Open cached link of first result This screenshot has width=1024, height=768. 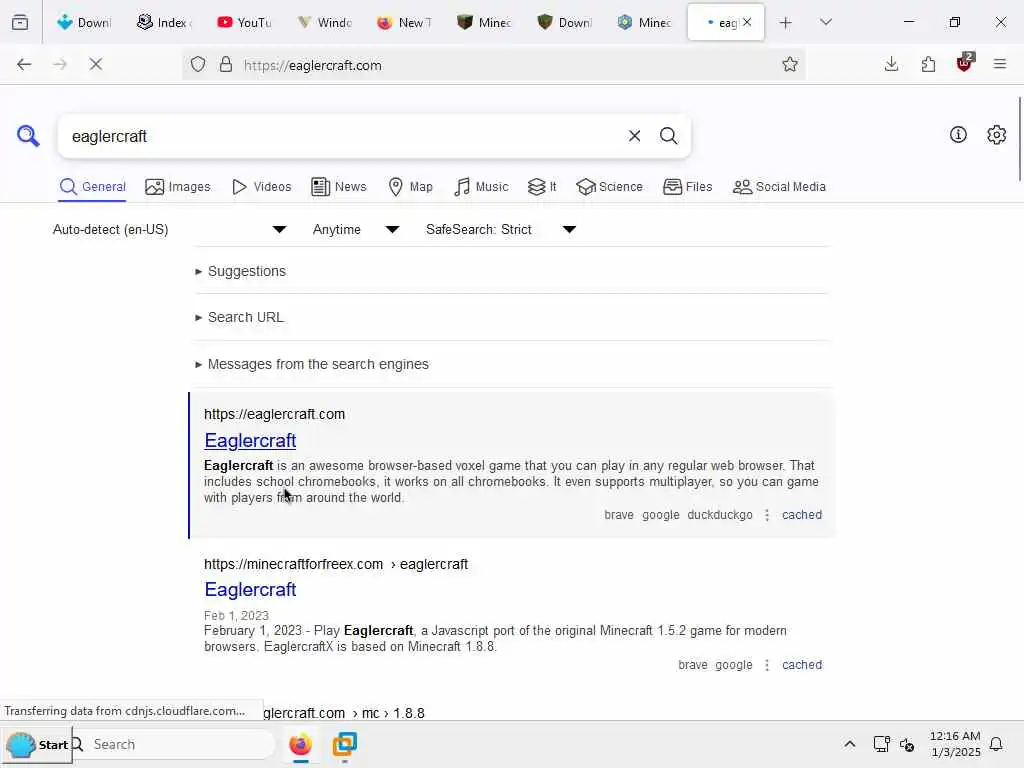point(802,515)
